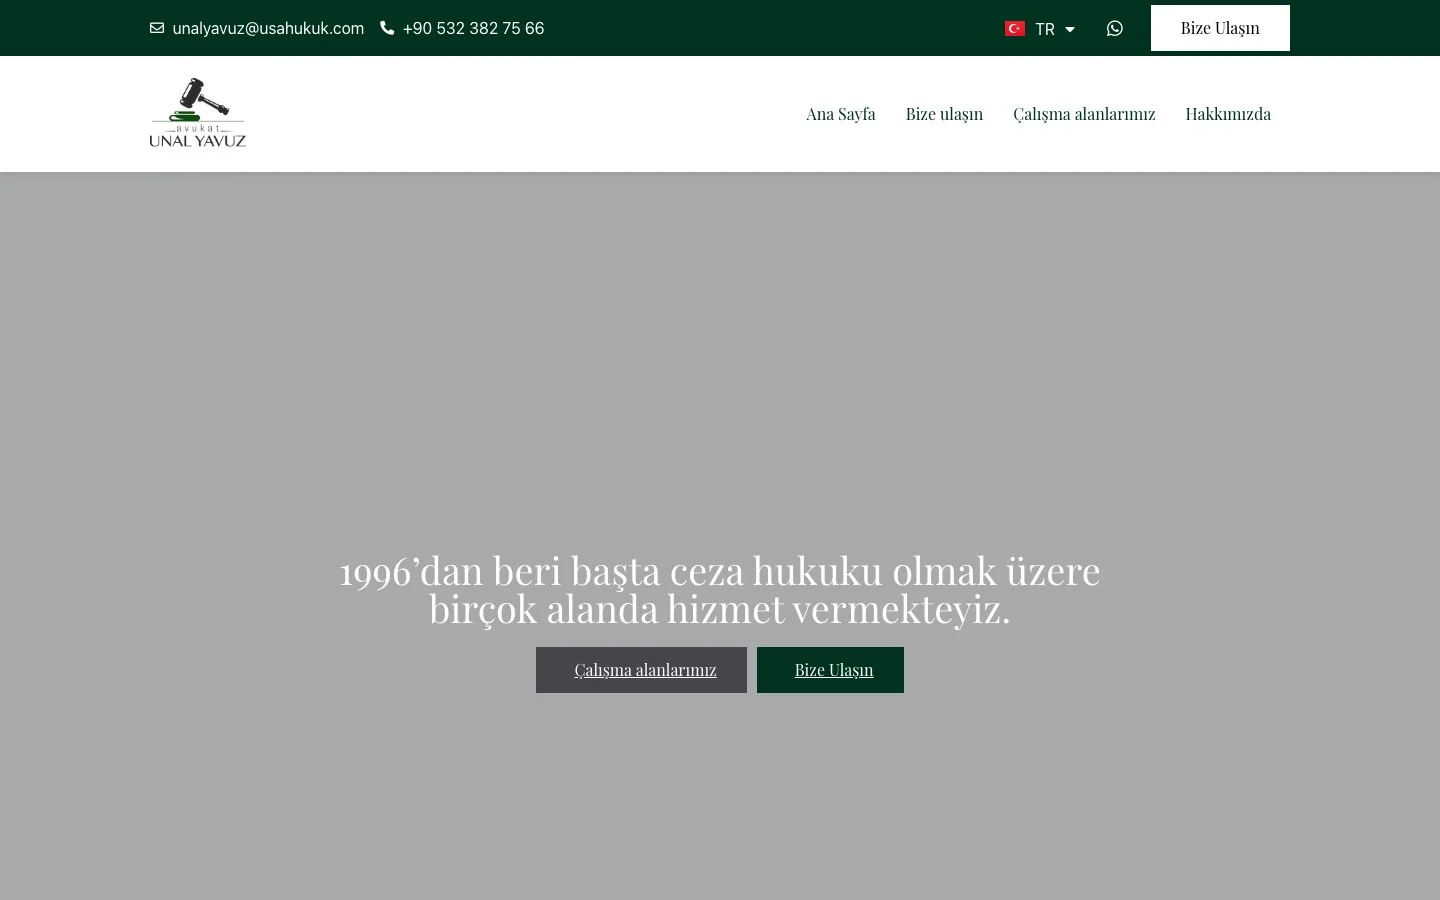
Task: Go to Bize ulaşın in navigation menu
Action: 944,114
